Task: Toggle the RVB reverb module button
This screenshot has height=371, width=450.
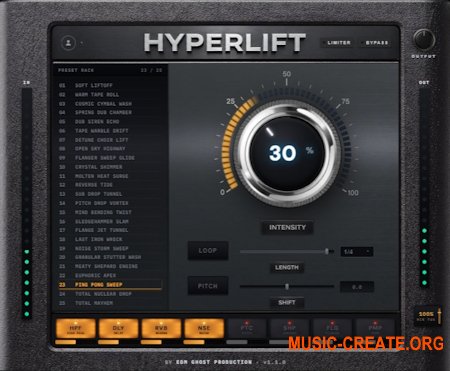Action: coord(161,328)
